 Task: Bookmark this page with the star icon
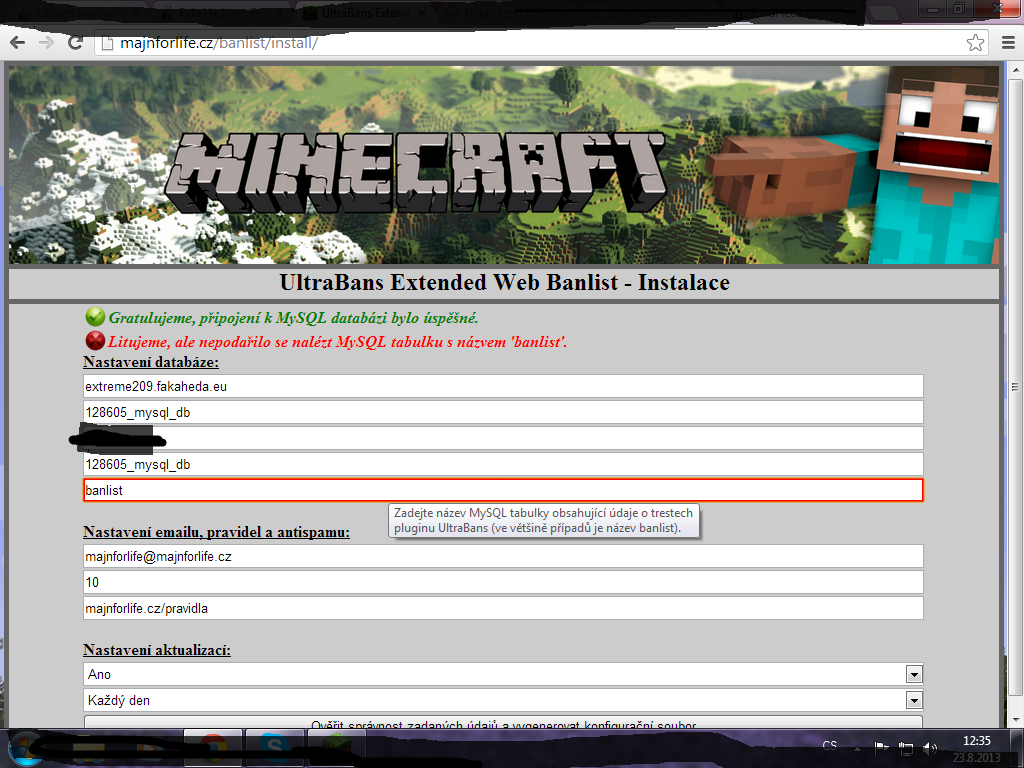pyautogui.click(x=975, y=43)
